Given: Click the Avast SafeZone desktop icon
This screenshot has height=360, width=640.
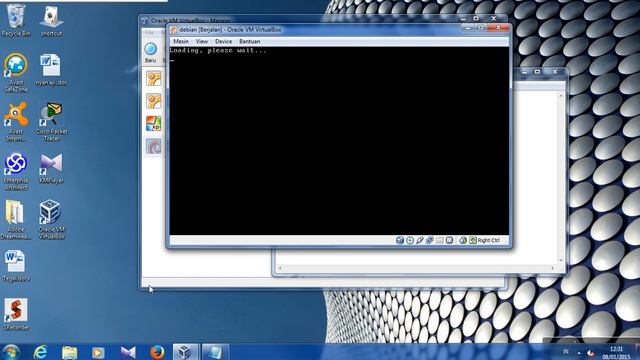Looking at the screenshot, I should [16, 73].
